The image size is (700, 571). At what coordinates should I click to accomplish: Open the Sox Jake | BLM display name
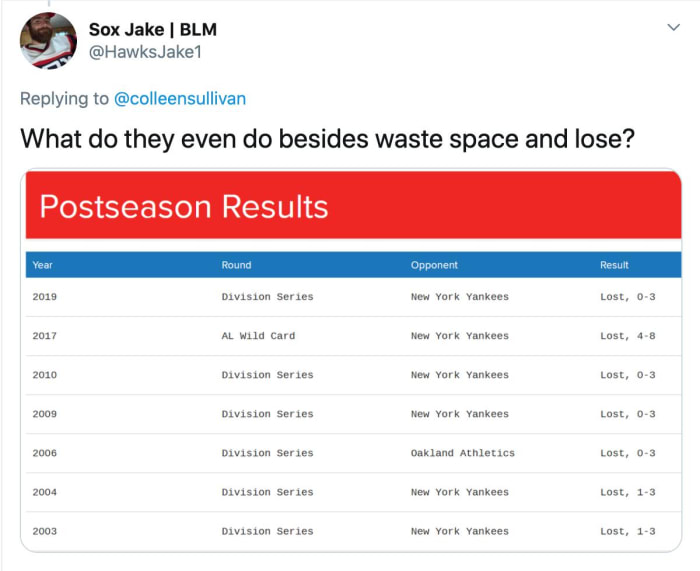152,29
